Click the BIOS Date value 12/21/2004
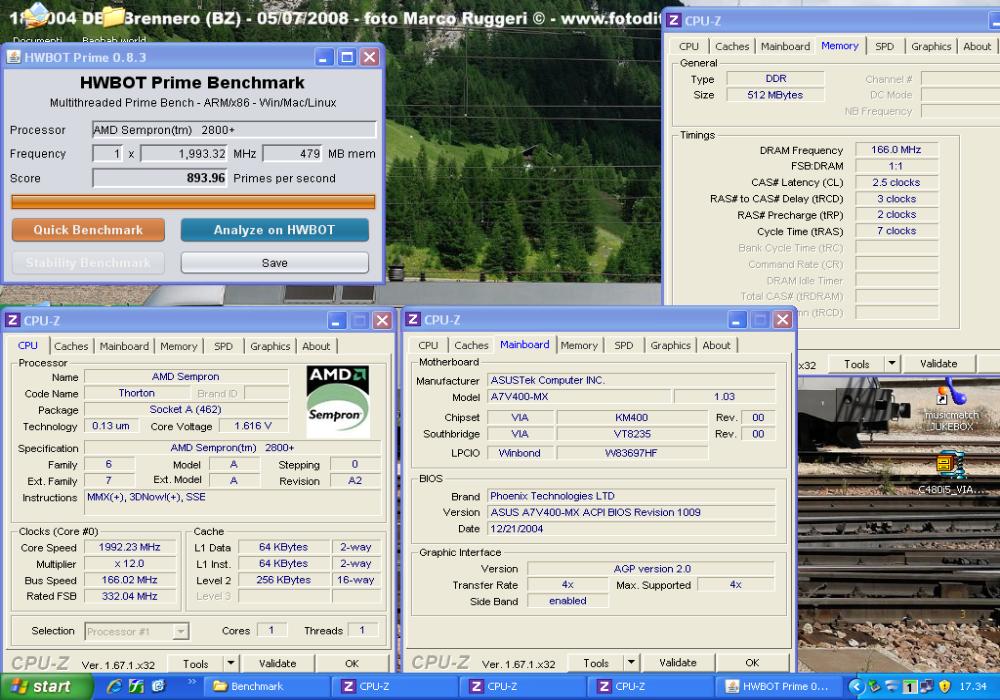Viewport: 1000px width, 700px height. coord(631,529)
